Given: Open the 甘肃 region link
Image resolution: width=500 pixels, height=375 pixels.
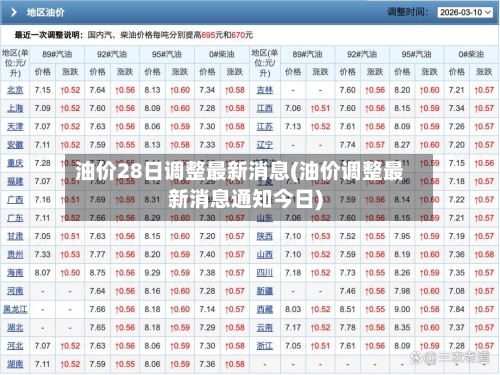Looking at the screenshot, I should click(15, 236).
